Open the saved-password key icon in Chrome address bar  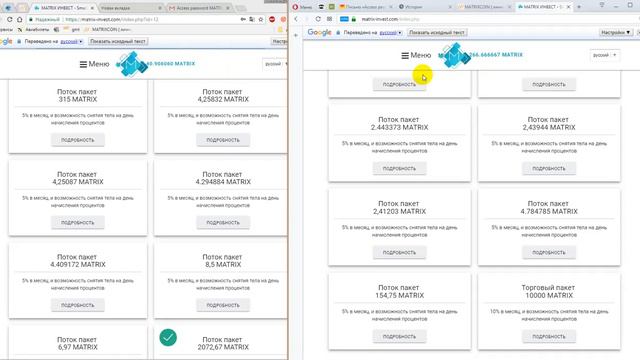(243, 19)
